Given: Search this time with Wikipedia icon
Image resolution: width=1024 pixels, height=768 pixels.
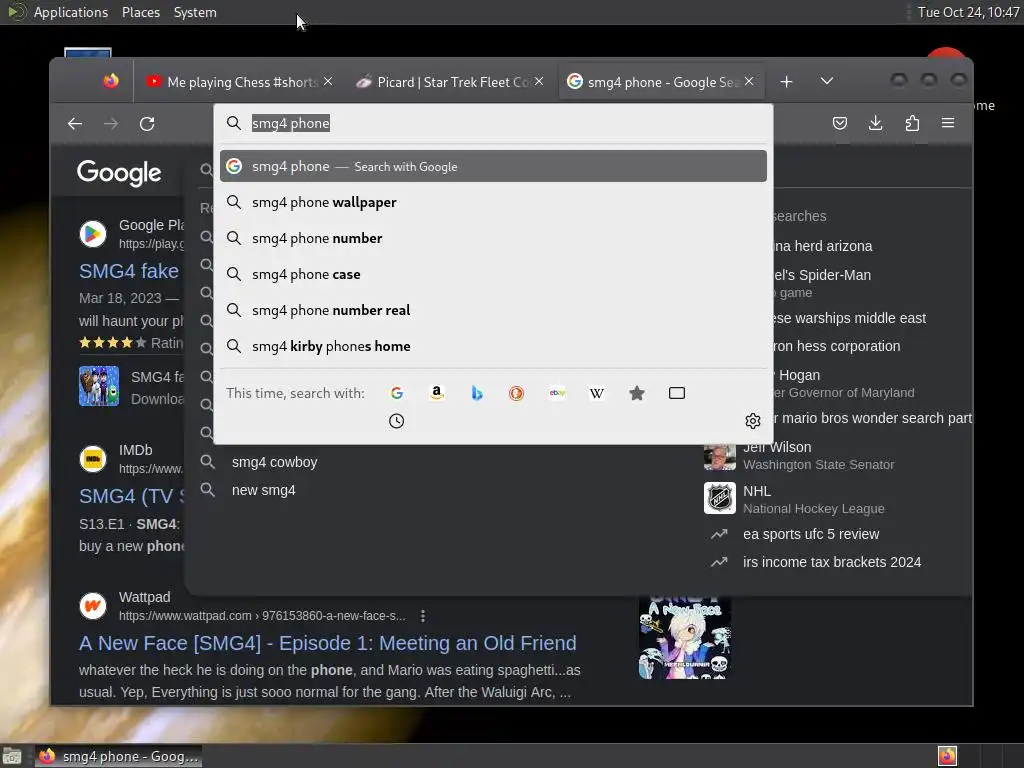Looking at the screenshot, I should tap(597, 393).
